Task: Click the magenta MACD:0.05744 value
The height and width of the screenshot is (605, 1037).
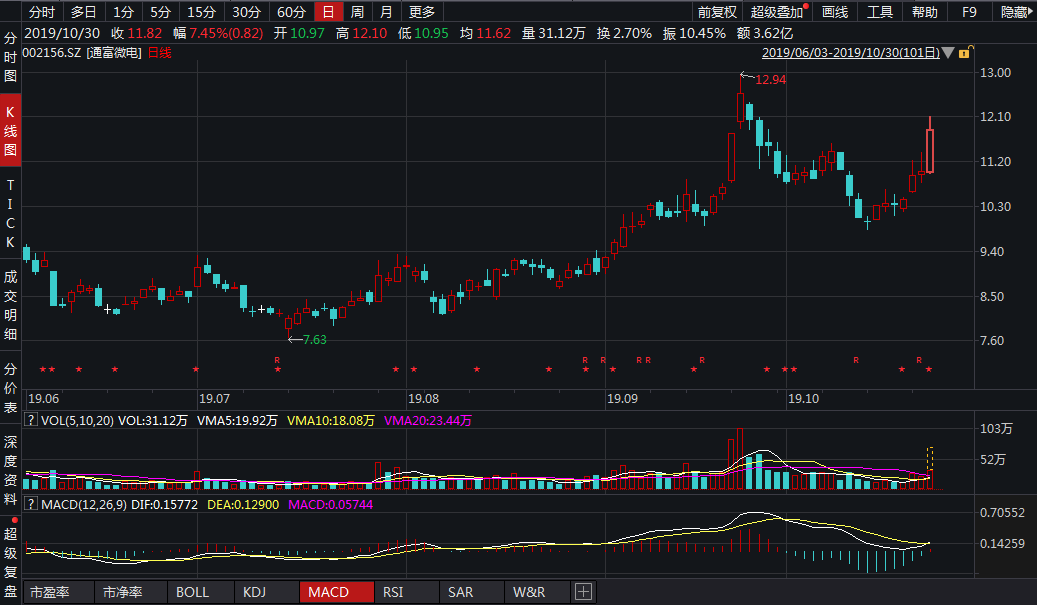Action: pyautogui.click(x=331, y=504)
